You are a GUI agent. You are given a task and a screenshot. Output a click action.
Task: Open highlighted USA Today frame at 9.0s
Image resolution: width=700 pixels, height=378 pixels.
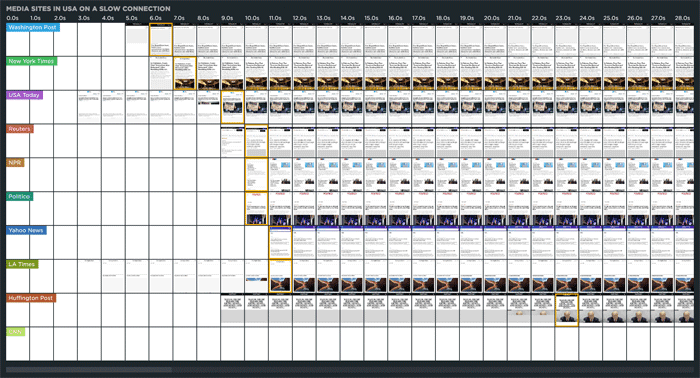[x=233, y=107]
